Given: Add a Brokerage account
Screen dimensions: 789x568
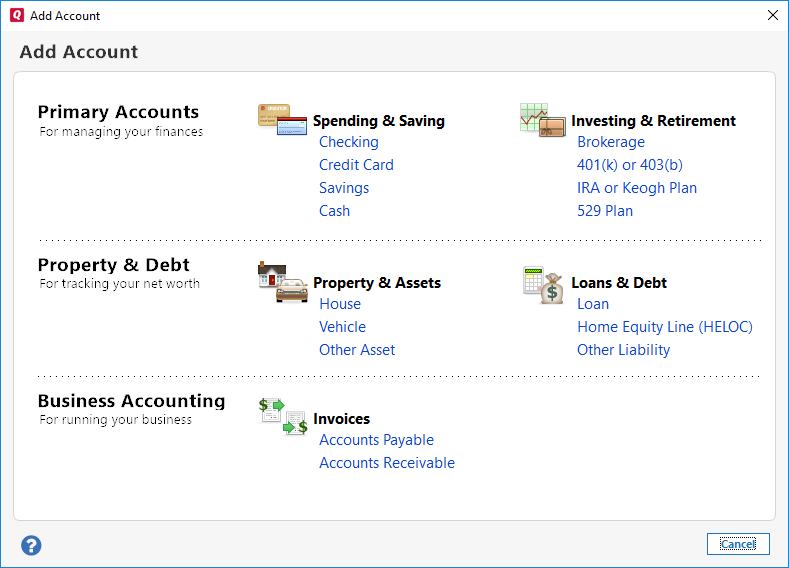Looking at the screenshot, I should tap(611, 142).
